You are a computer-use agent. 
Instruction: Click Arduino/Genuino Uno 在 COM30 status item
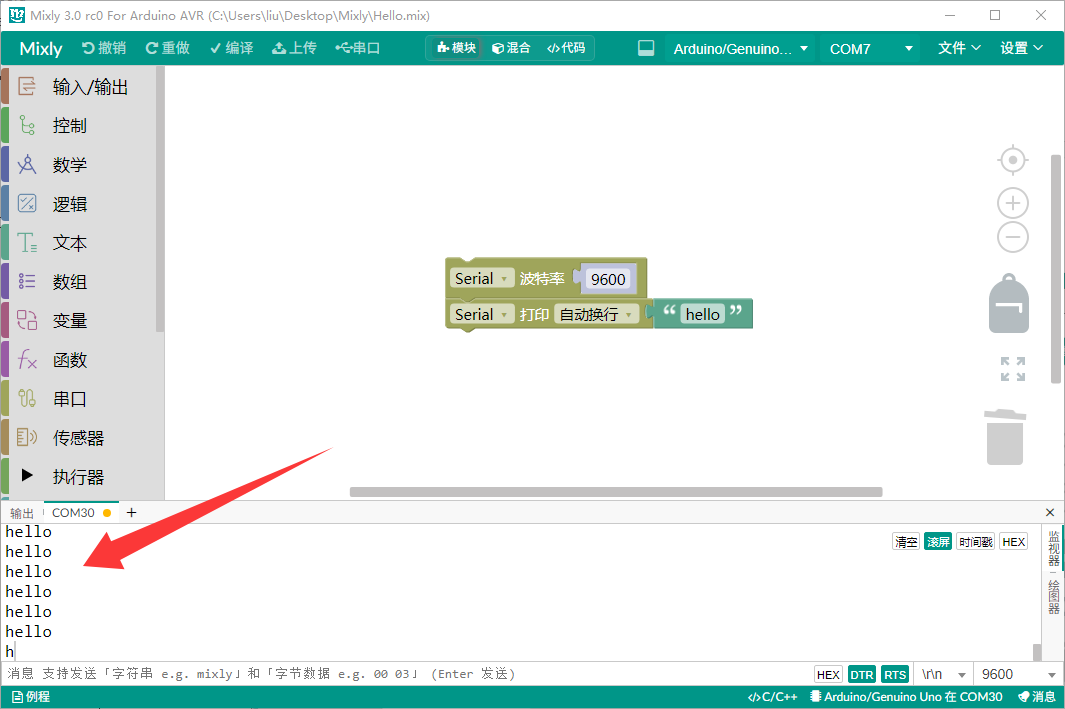coord(906,697)
